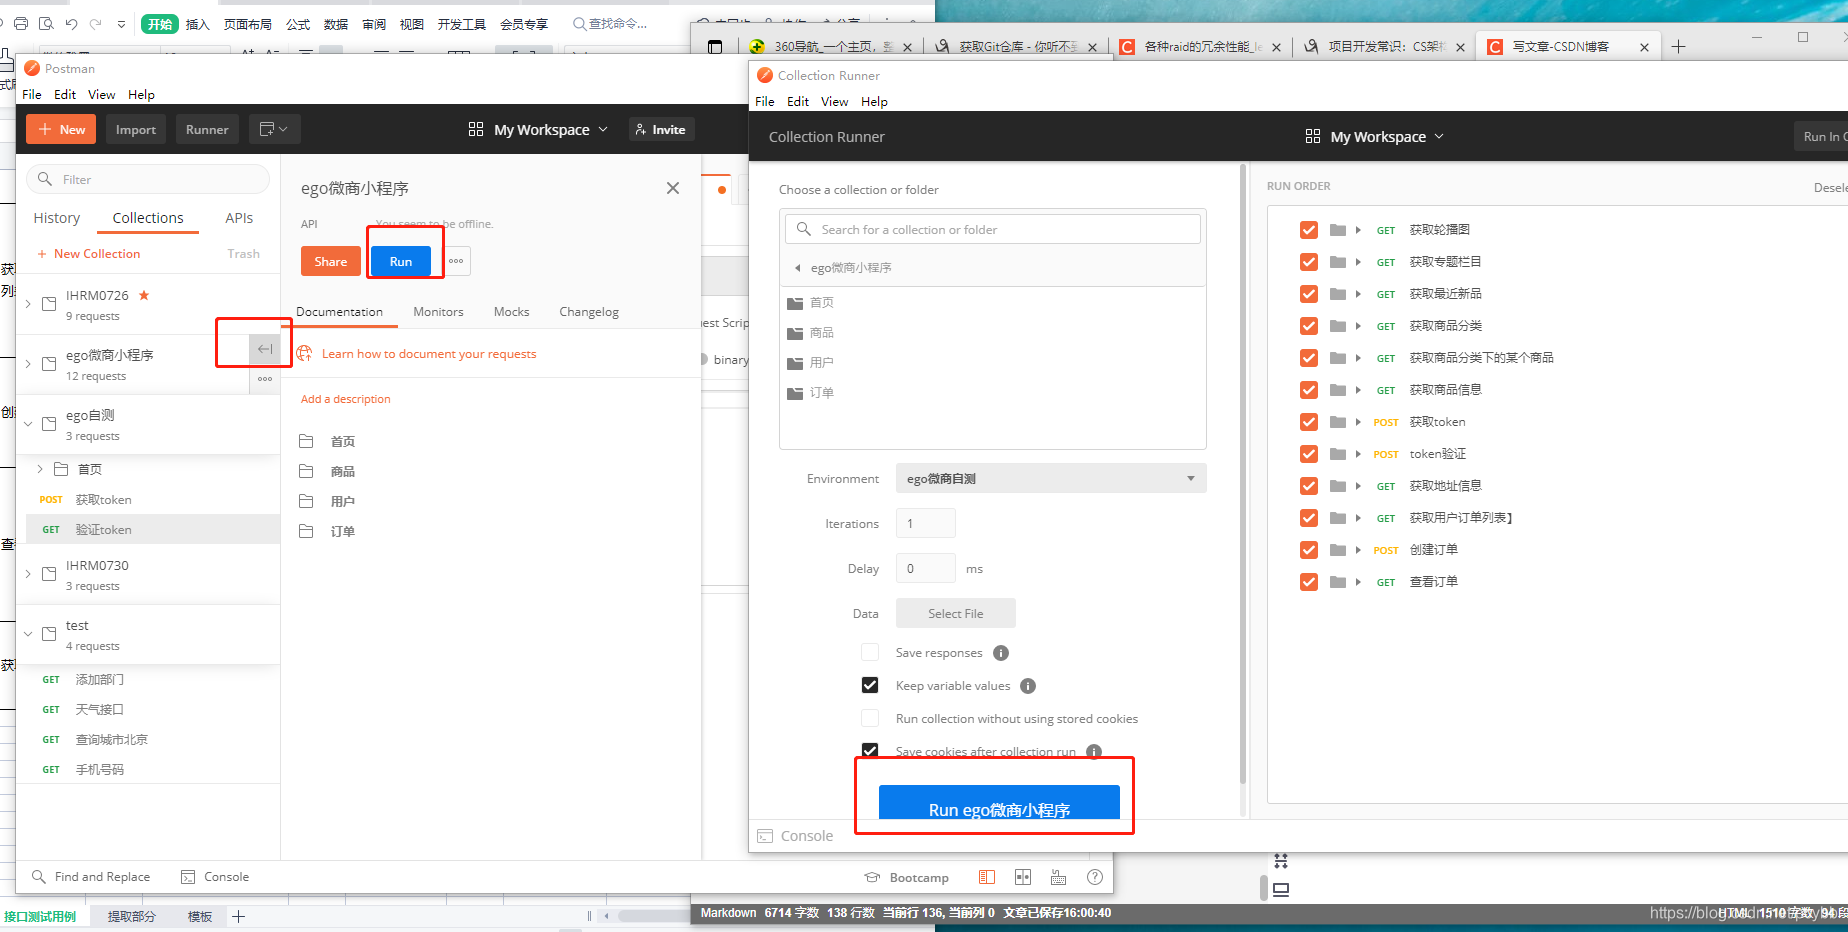Switch to the Collections tab
Screen dimensions: 1848x932
point(148,218)
